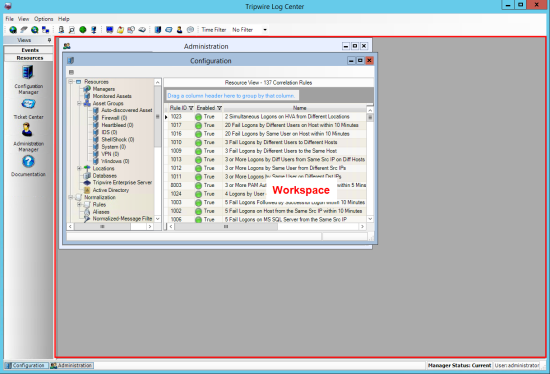Select rule 1002 row in the grid
Viewport: 550px width, 374px height.
[x=265, y=211]
